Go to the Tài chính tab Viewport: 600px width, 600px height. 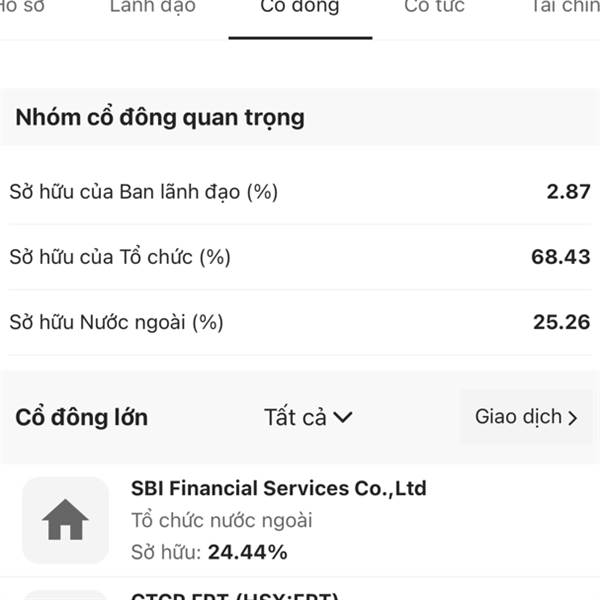(x=566, y=6)
